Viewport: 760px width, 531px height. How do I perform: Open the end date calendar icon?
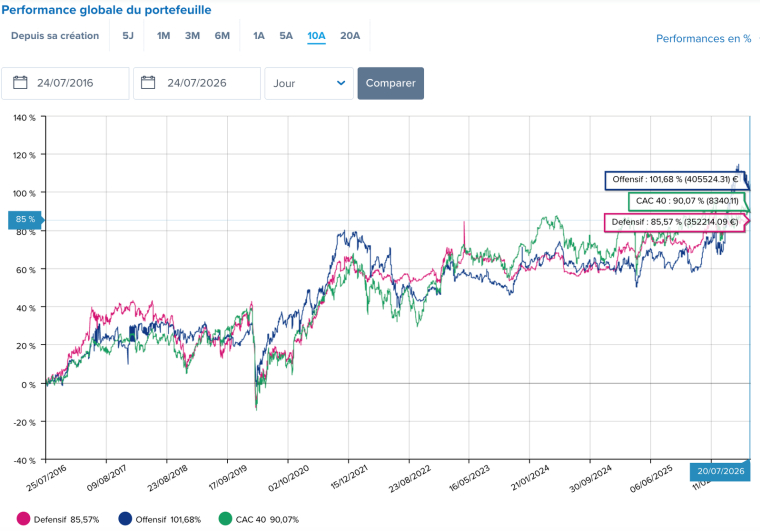tap(148, 82)
